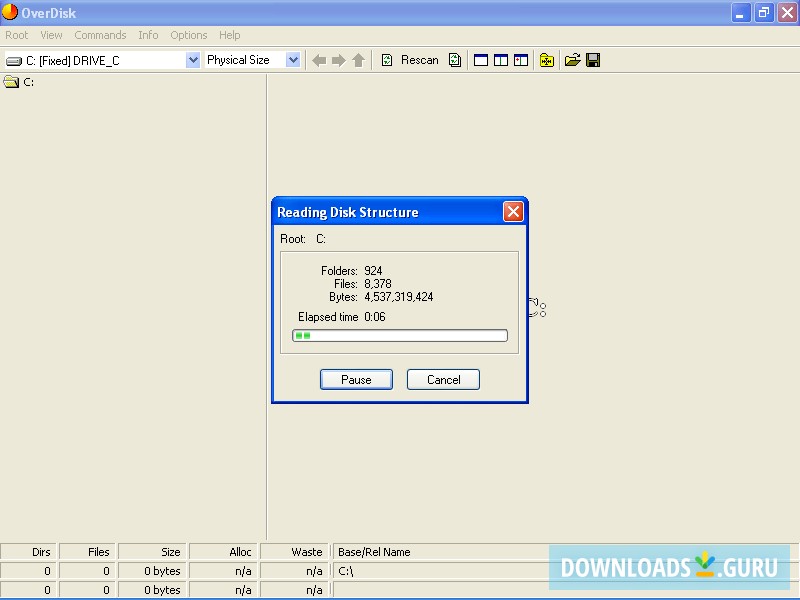
Task: Click the yellow filter settings icon
Action: [x=546, y=60]
